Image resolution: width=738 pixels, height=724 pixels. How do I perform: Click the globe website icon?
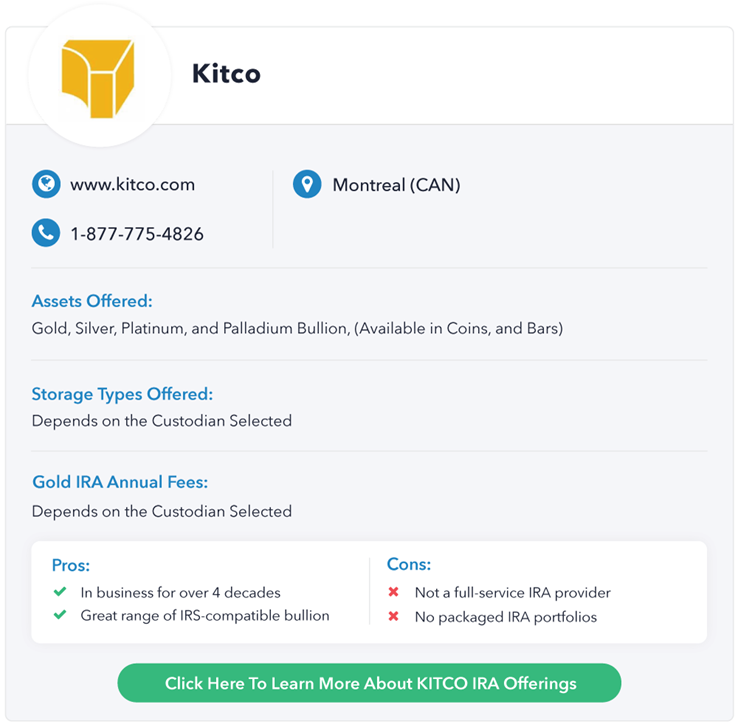pyautogui.click(x=46, y=184)
